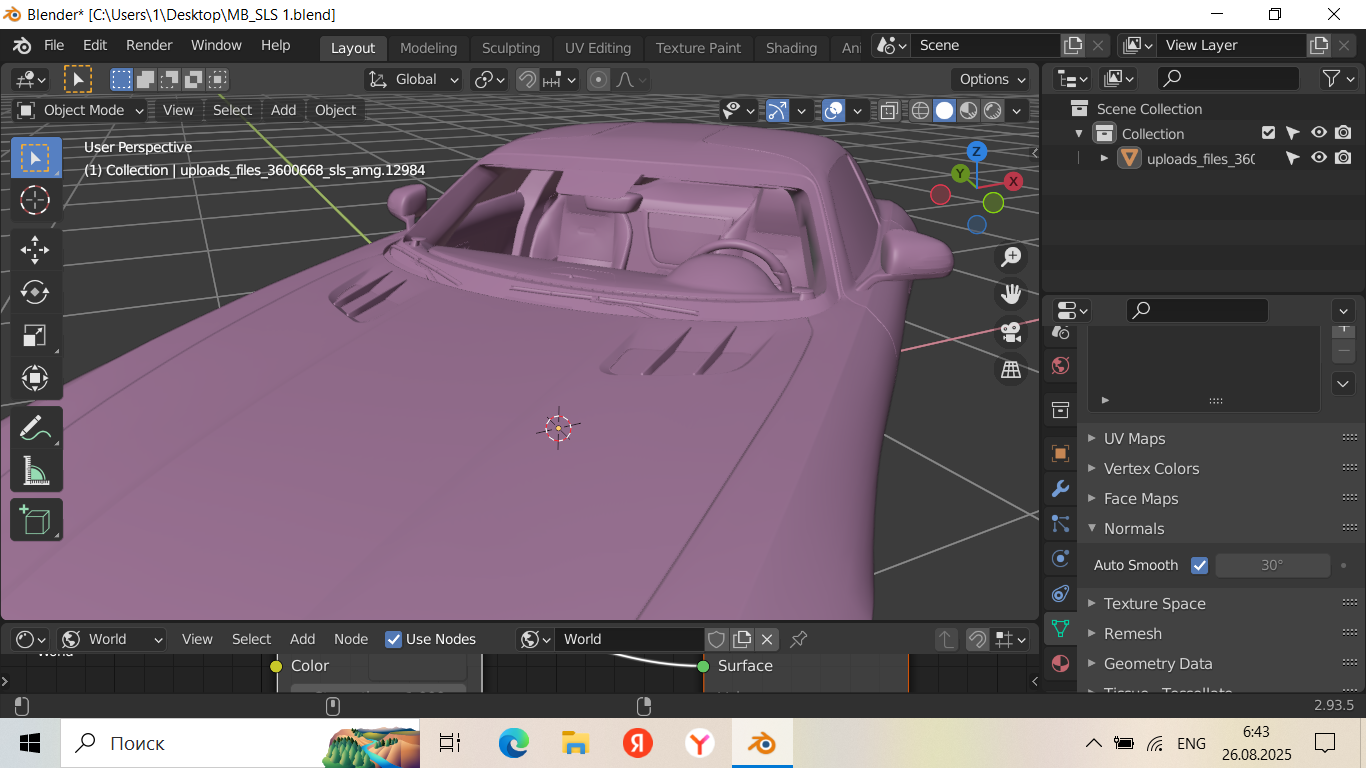Screen dimensions: 1366x768
Task: Click the Add Cube tool
Action: pos(35,520)
